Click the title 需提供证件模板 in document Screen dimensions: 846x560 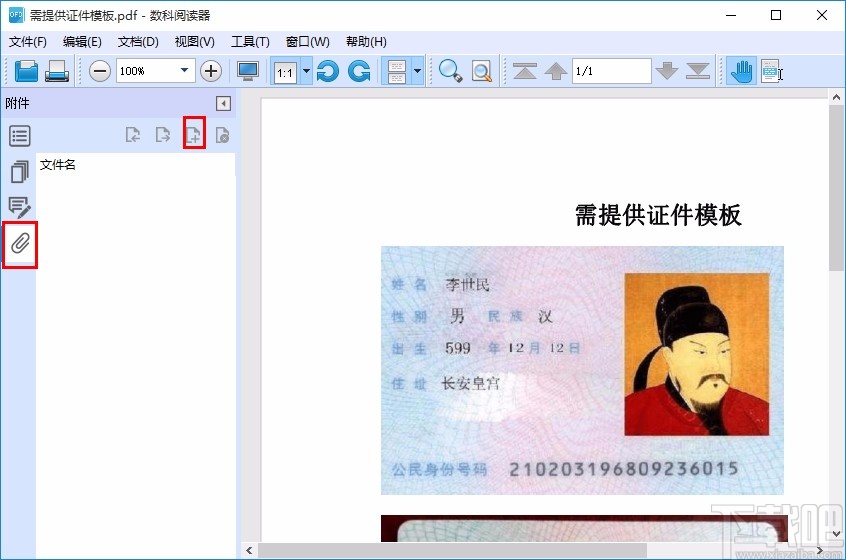pos(658,215)
